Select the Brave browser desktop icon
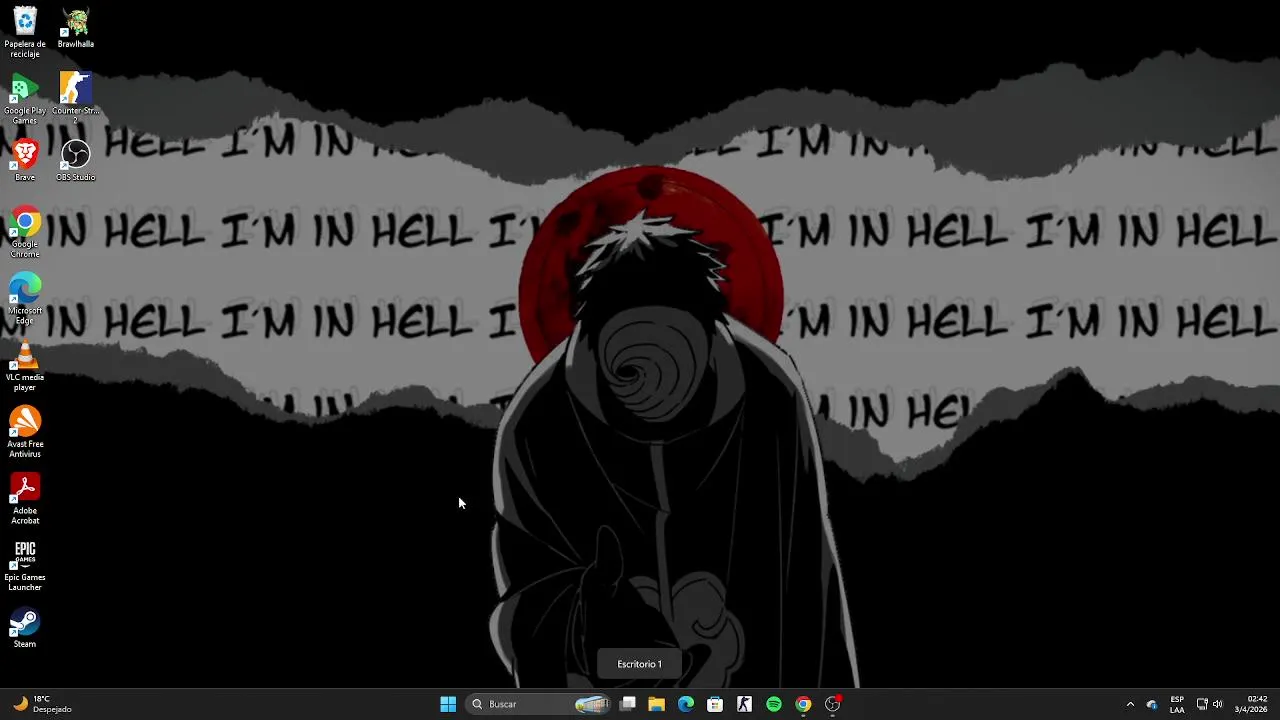 click(25, 161)
